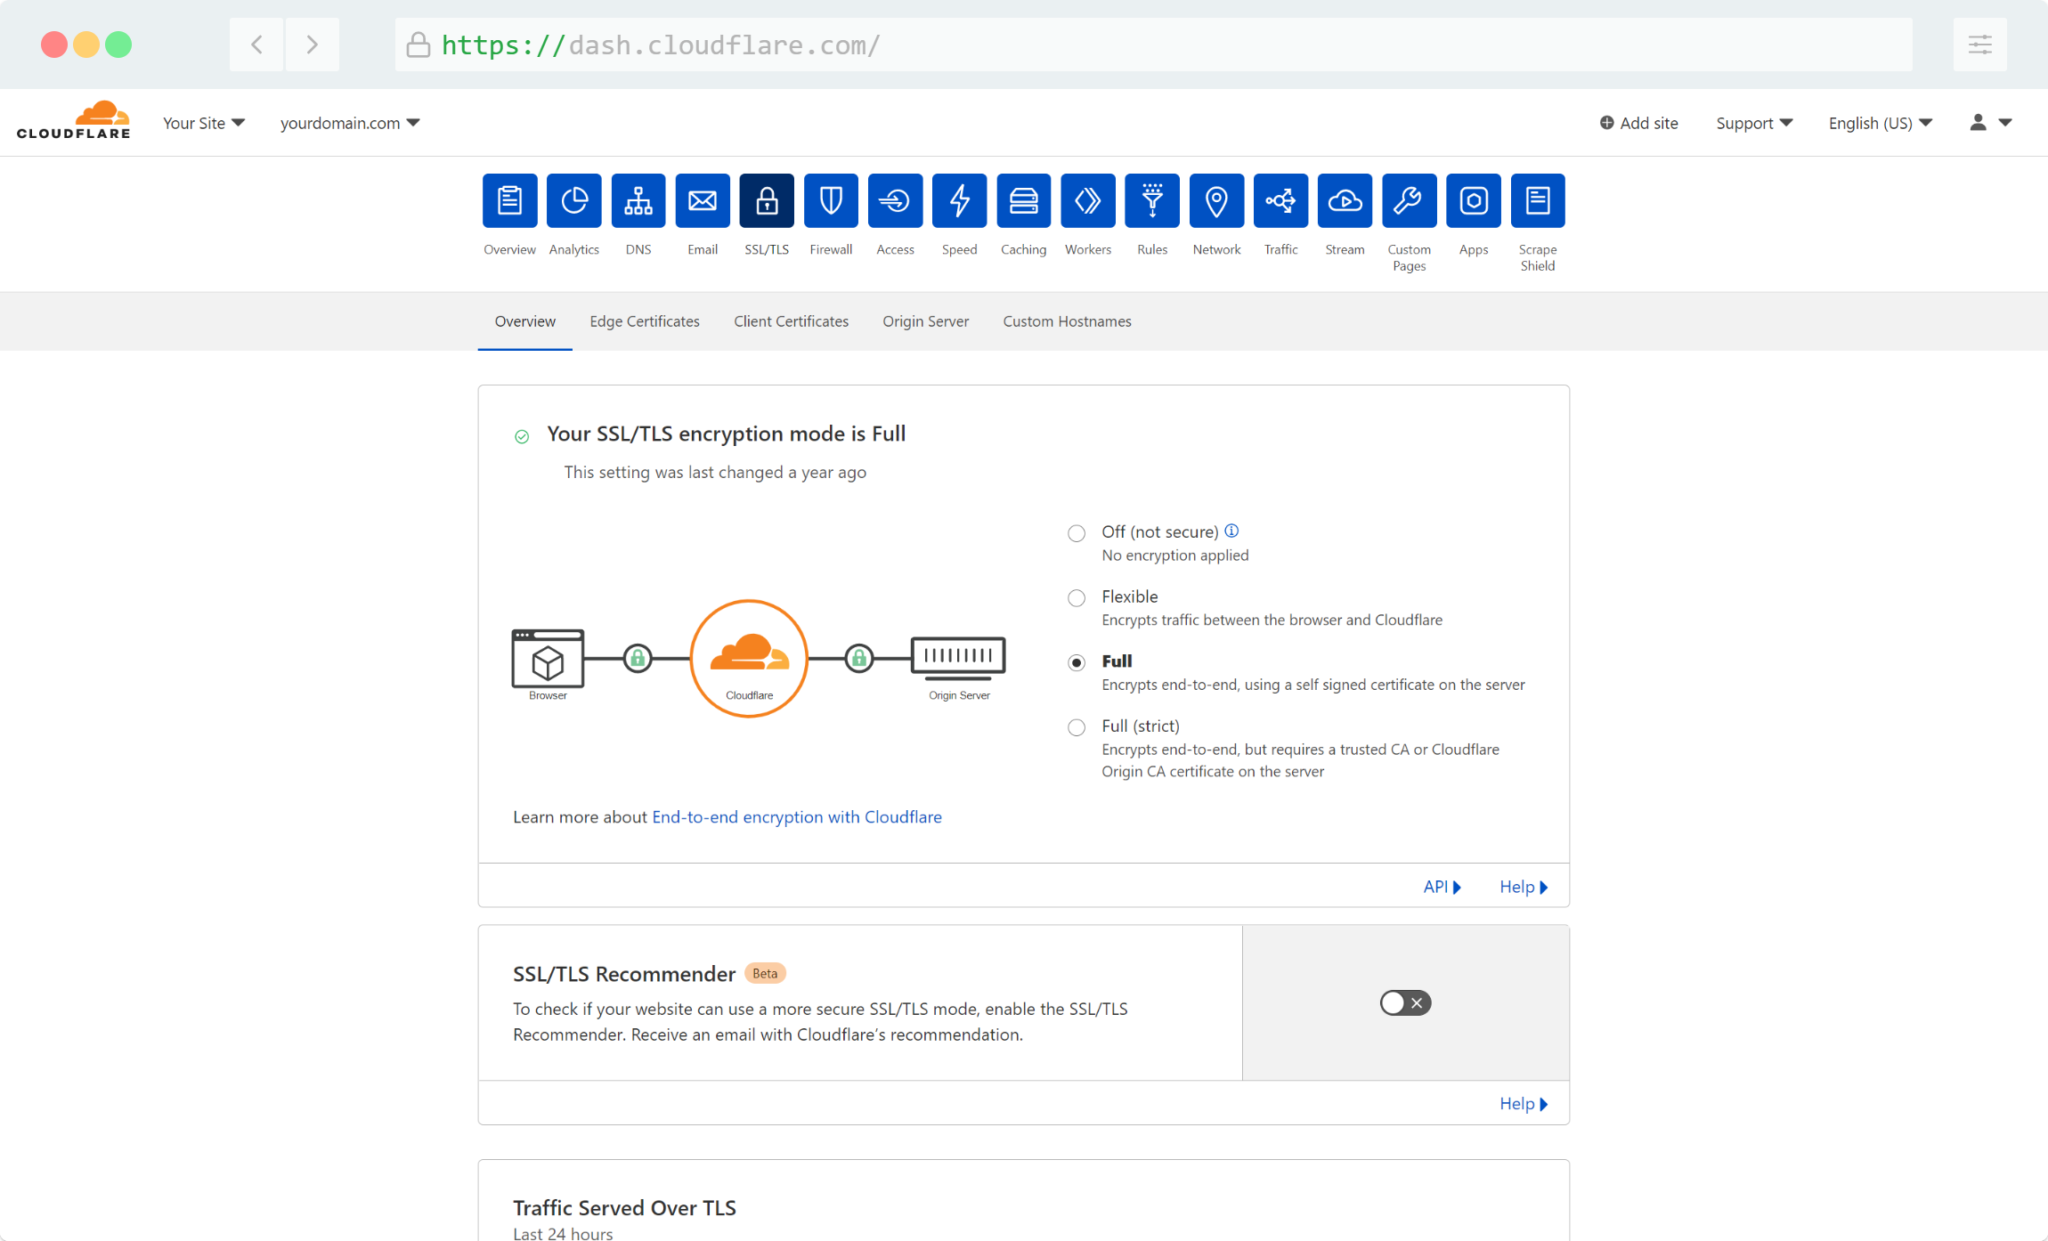The width and height of the screenshot is (2048, 1241).
Task: Enable the SSL/TLS Recommender toggle
Action: 1405,1003
